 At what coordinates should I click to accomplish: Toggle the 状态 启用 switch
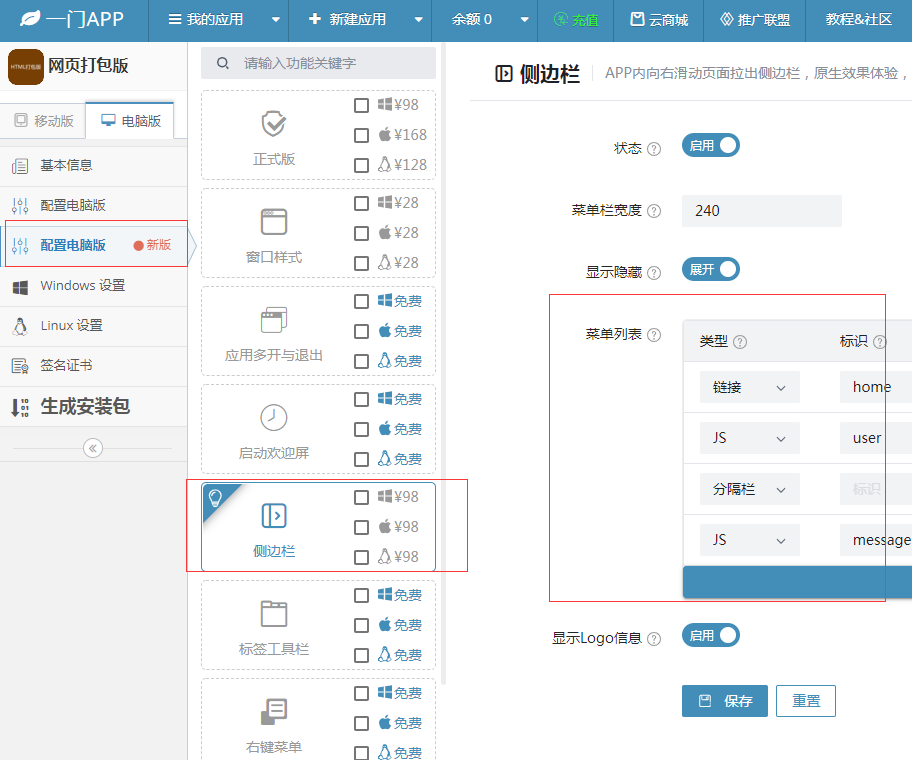(x=711, y=145)
